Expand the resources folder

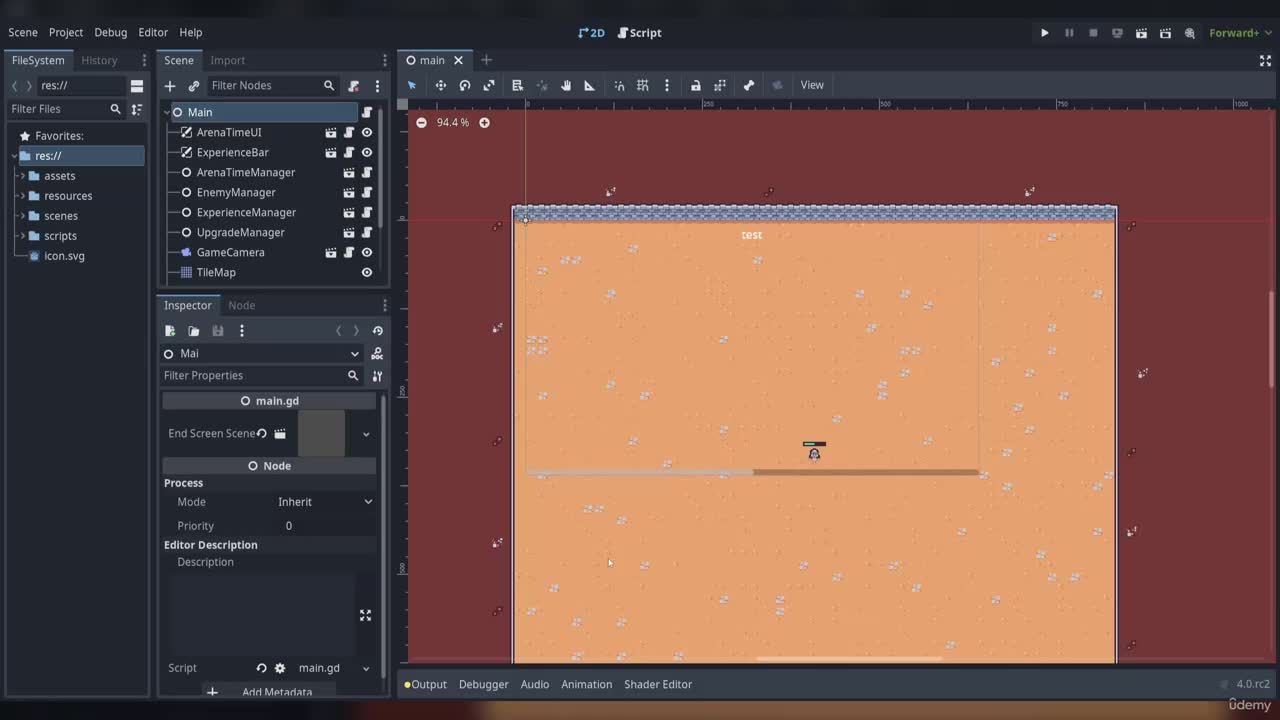pyautogui.click(x=22, y=196)
